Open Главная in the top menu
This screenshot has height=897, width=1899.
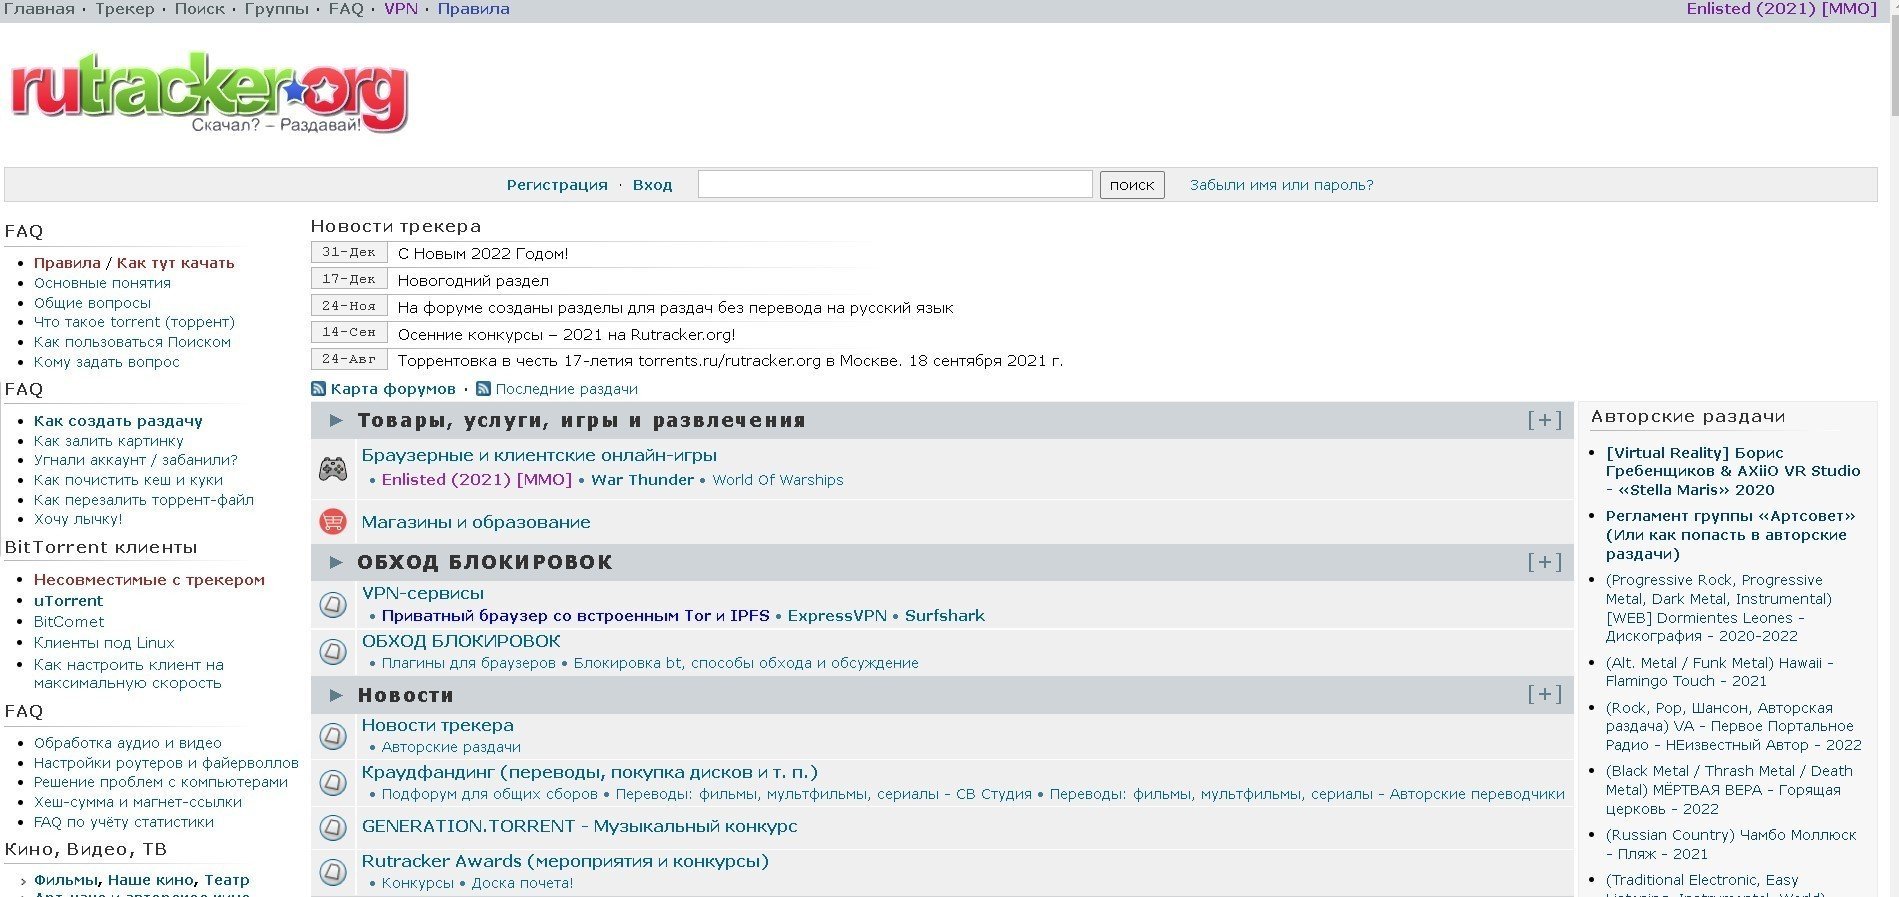40,9
